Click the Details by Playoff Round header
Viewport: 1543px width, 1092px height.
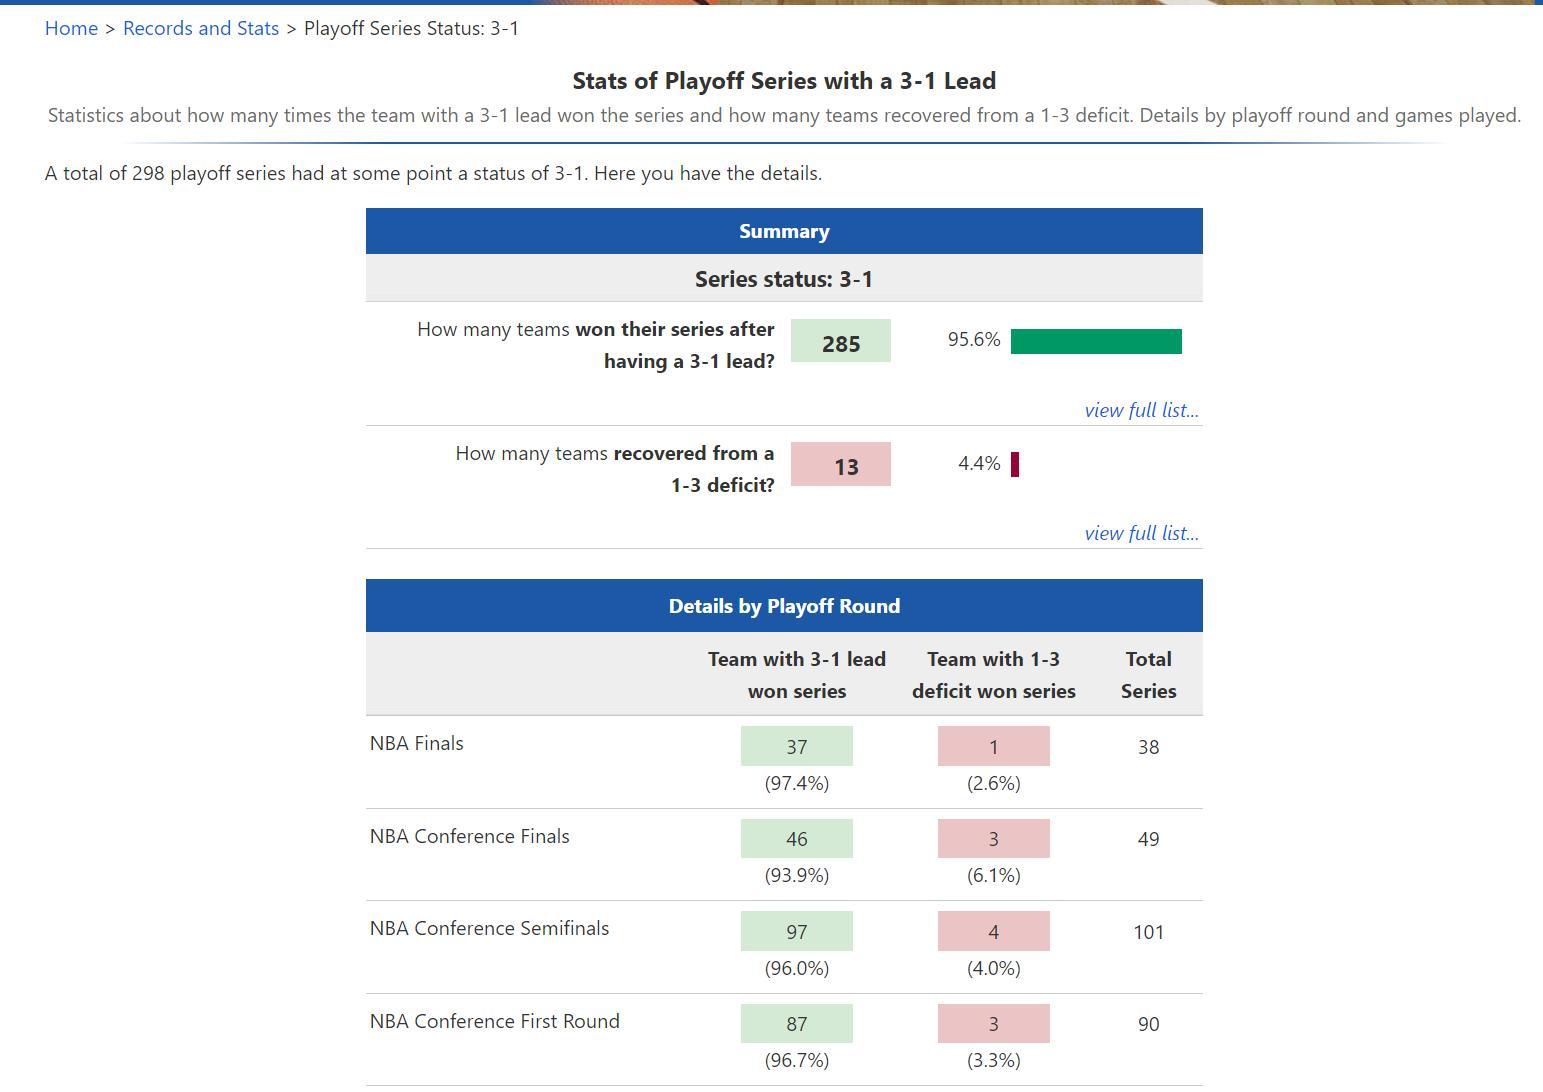coord(784,606)
